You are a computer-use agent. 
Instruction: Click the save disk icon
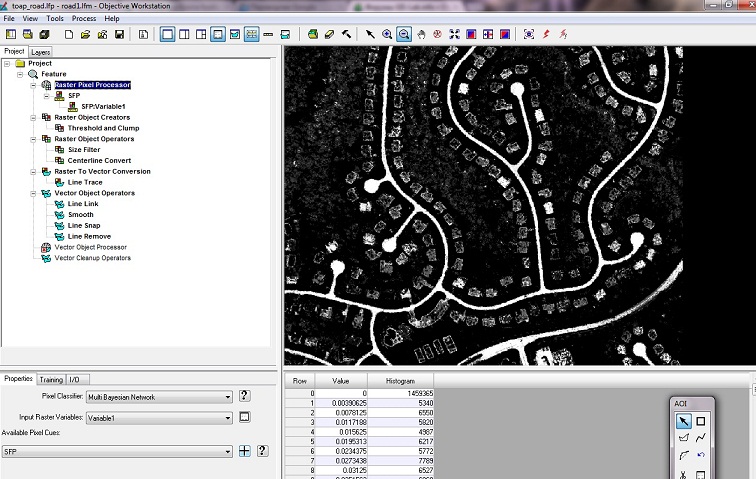(x=120, y=34)
